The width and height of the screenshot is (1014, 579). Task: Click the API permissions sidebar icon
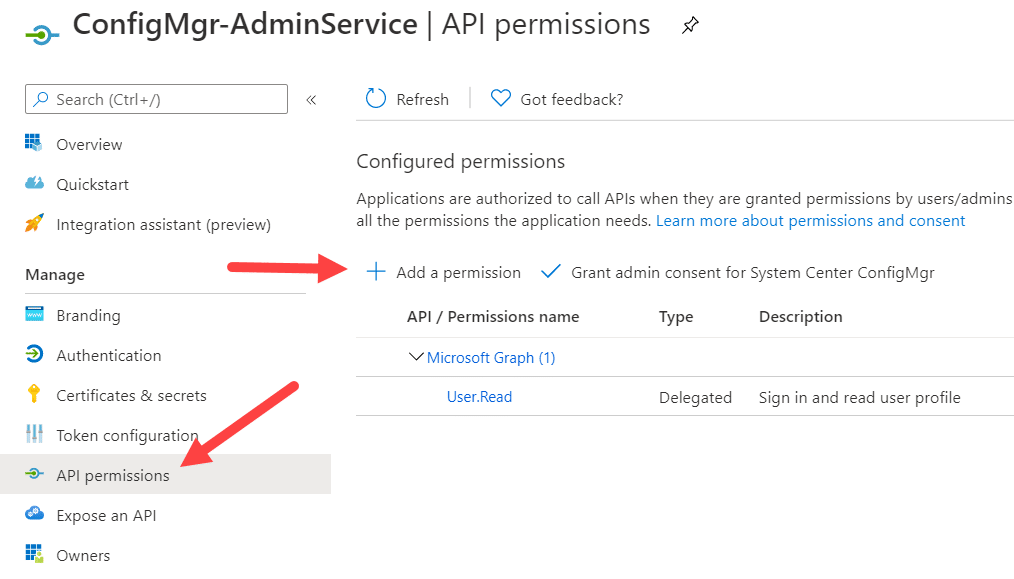(x=34, y=474)
